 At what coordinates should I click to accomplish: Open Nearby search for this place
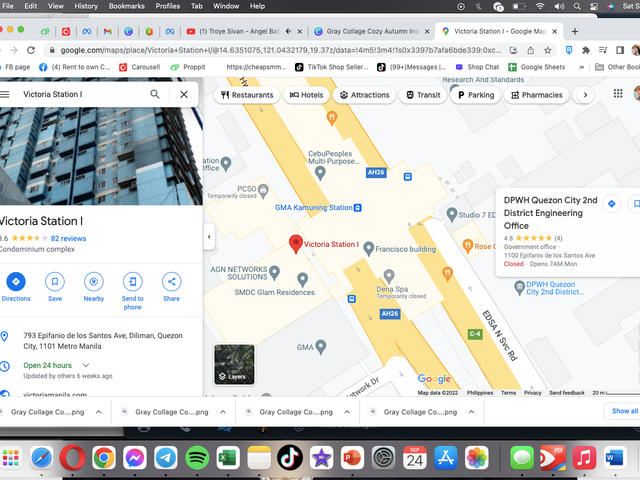coord(93,281)
